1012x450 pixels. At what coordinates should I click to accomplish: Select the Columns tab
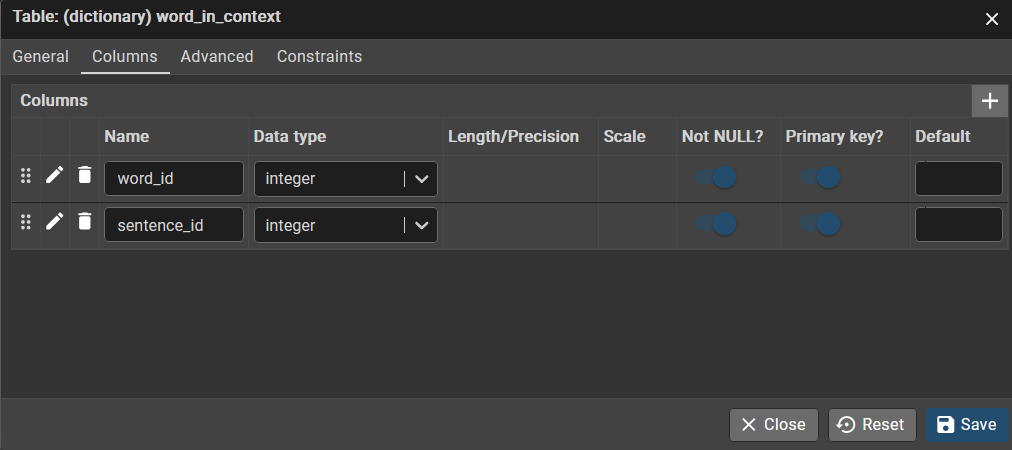[125, 57]
